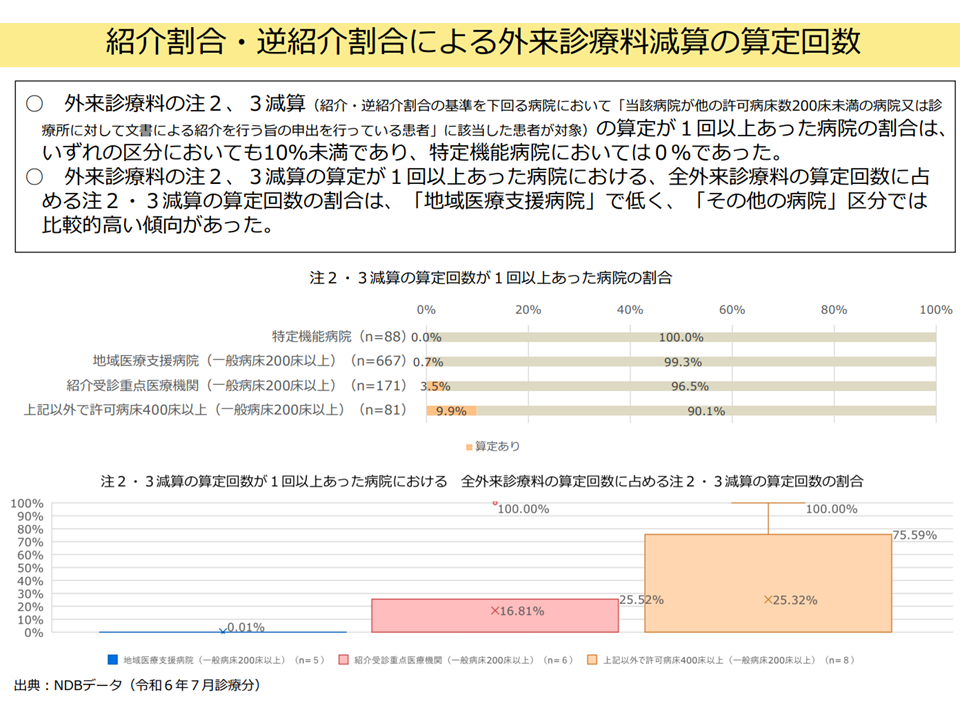Click the 90.1% bar label
The height and width of the screenshot is (720, 960).
click(706, 411)
